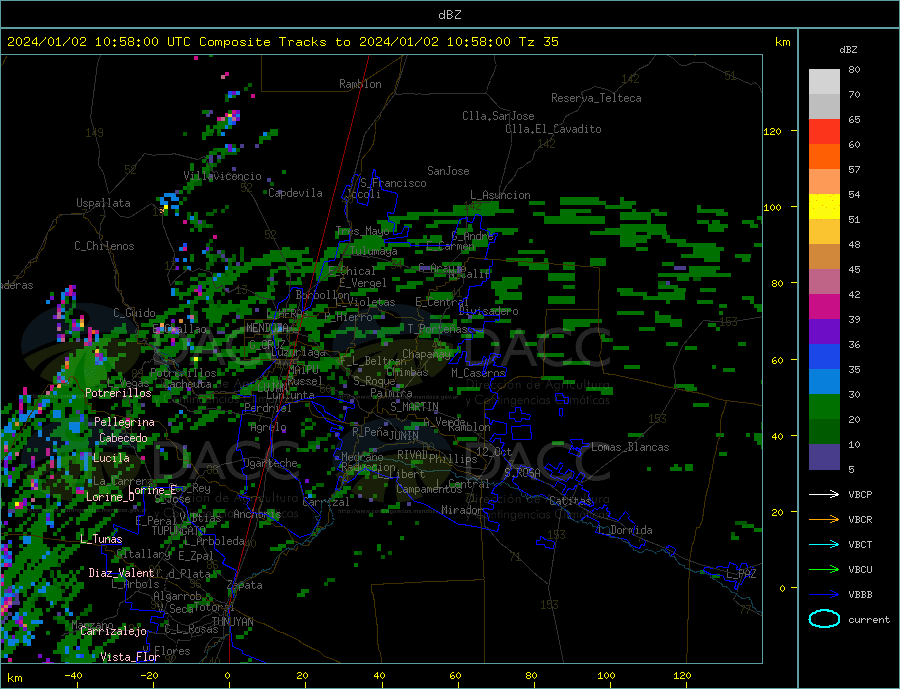Click the M_Caseros place label

point(478,373)
